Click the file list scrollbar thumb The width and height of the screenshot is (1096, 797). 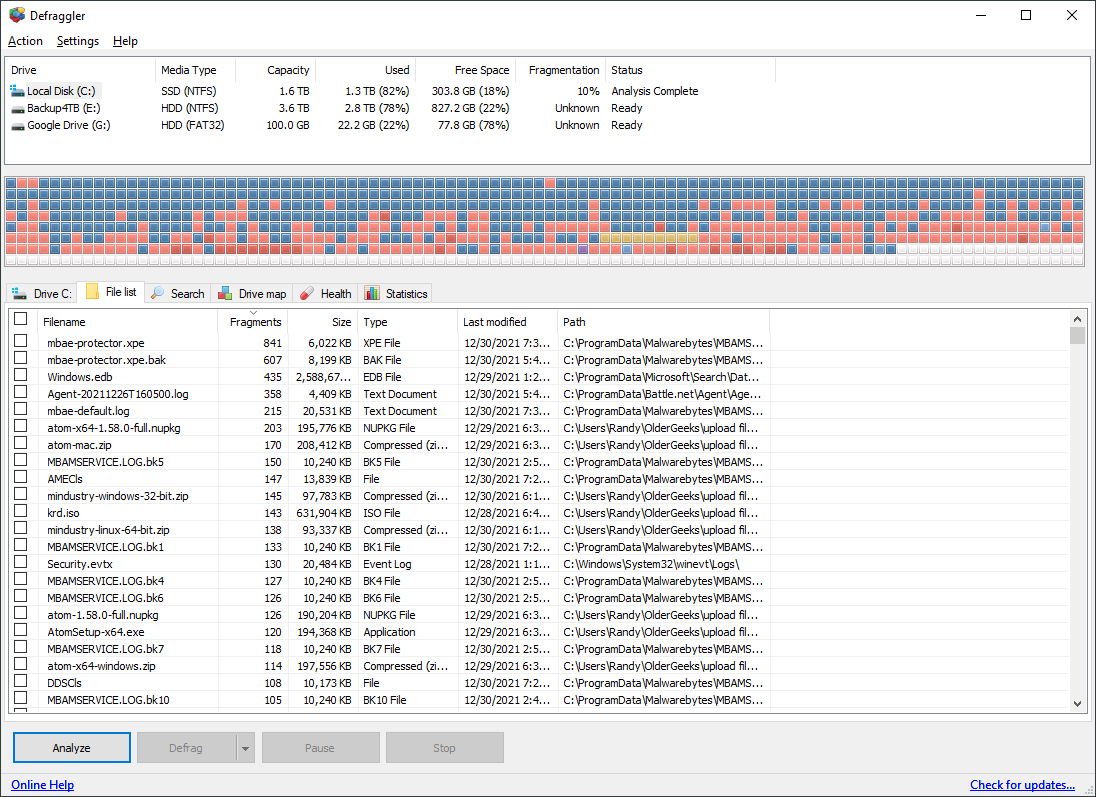click(1077, 336)
